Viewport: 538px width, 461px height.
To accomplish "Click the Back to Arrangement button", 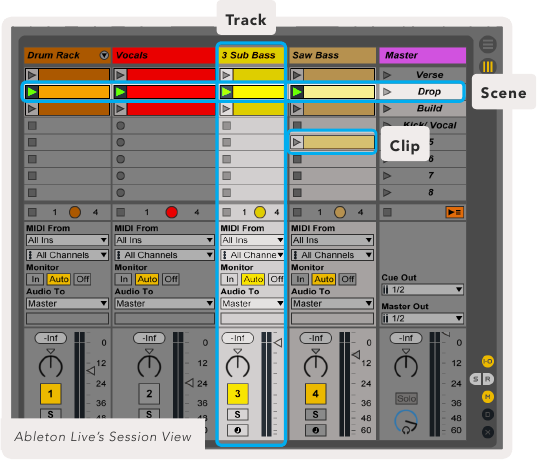I will (455, 212).
